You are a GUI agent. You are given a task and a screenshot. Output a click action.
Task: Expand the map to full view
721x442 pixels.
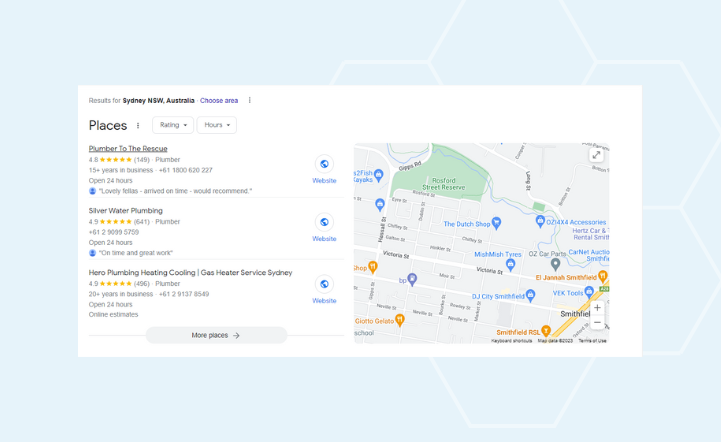(x=596, y=155)
